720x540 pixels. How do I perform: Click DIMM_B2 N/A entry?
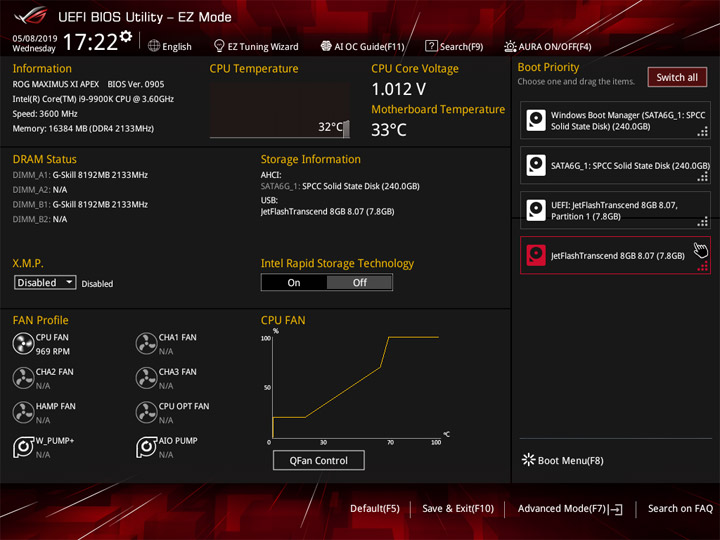click(x=40, y=219)
